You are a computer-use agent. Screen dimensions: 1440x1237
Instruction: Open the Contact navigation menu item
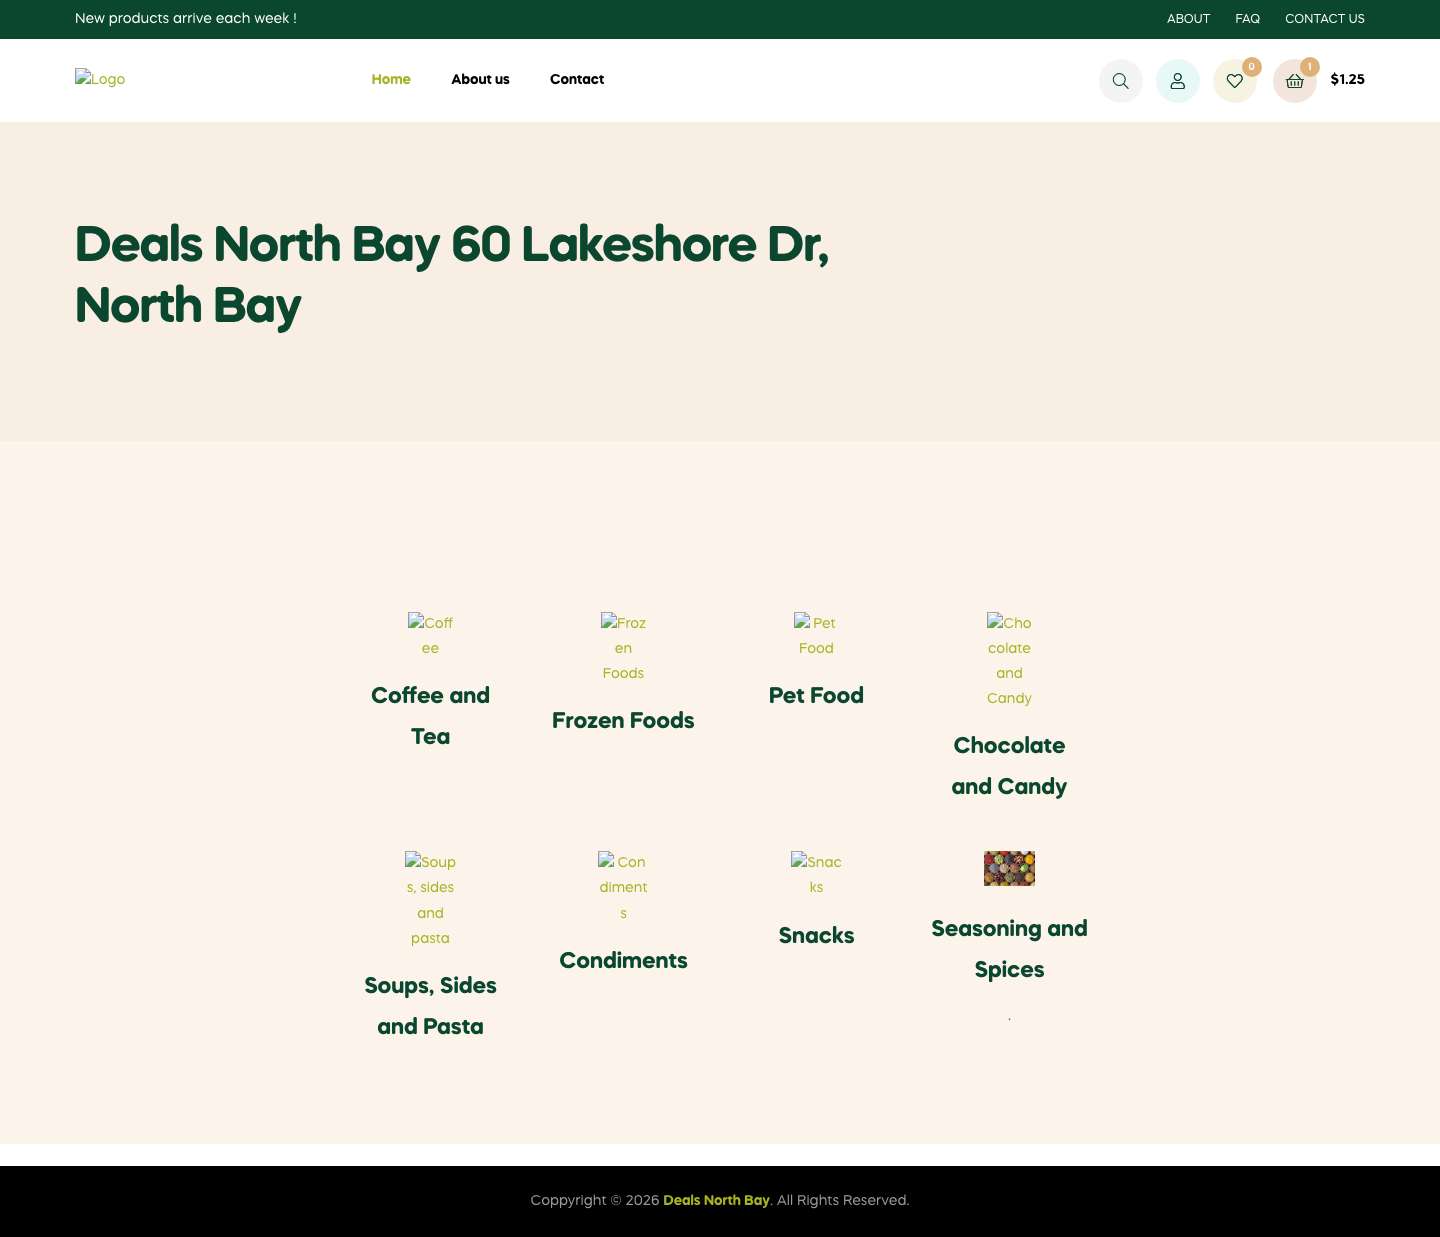click(x=577, y=80)
